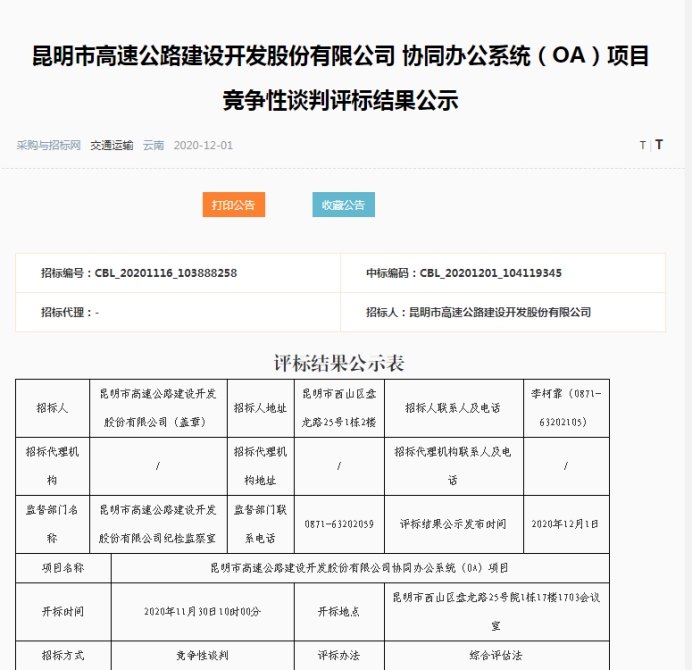This screenshot has width=693, height=670.
Task: Click the supervision phone 0871-63202059 cell
Action: [339, 523]
